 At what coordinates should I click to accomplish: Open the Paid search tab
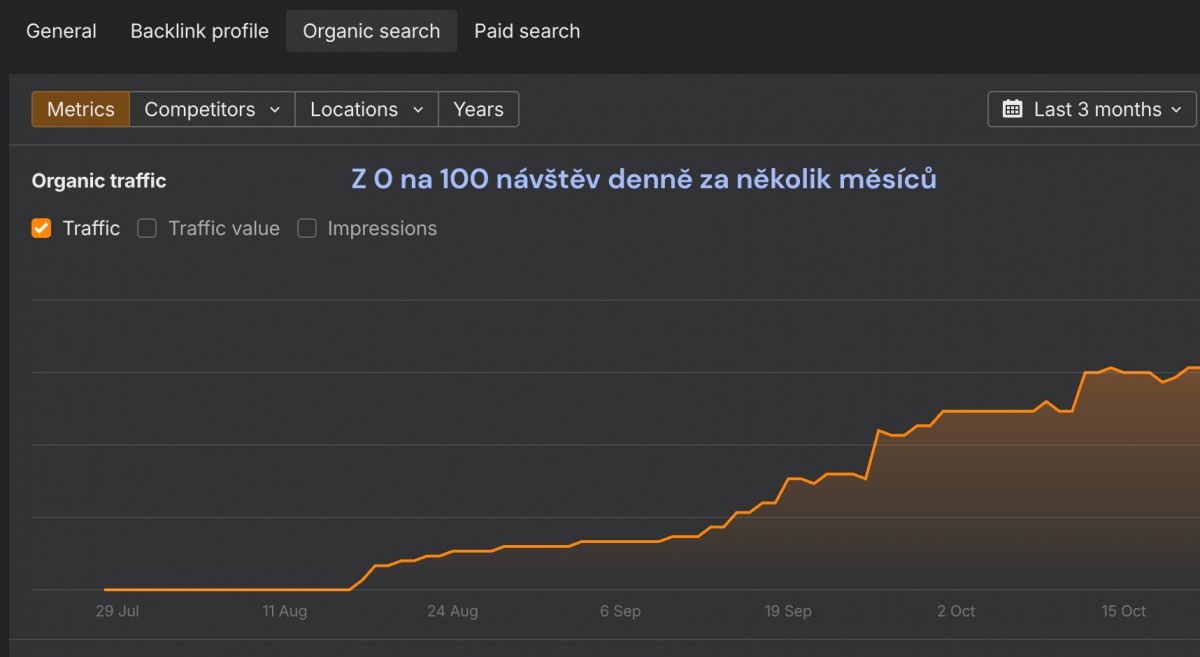coord(527,31)
